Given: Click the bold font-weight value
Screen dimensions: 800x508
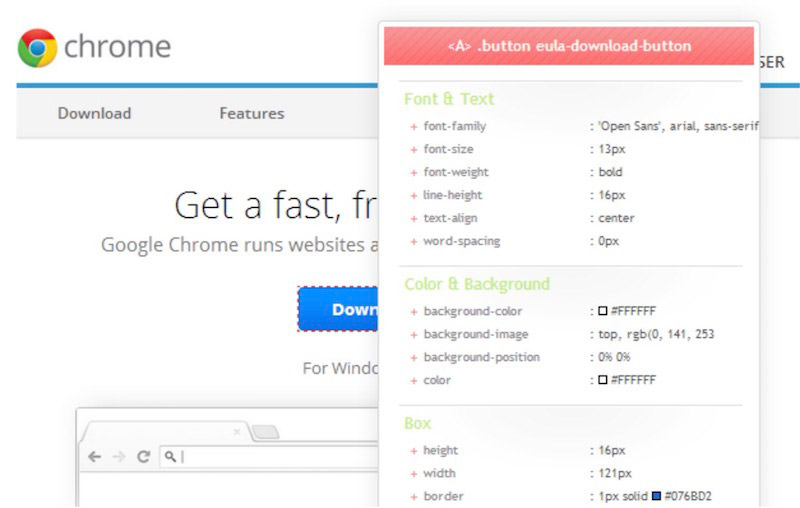Looking at the screenshot, I should coord(610,172).
